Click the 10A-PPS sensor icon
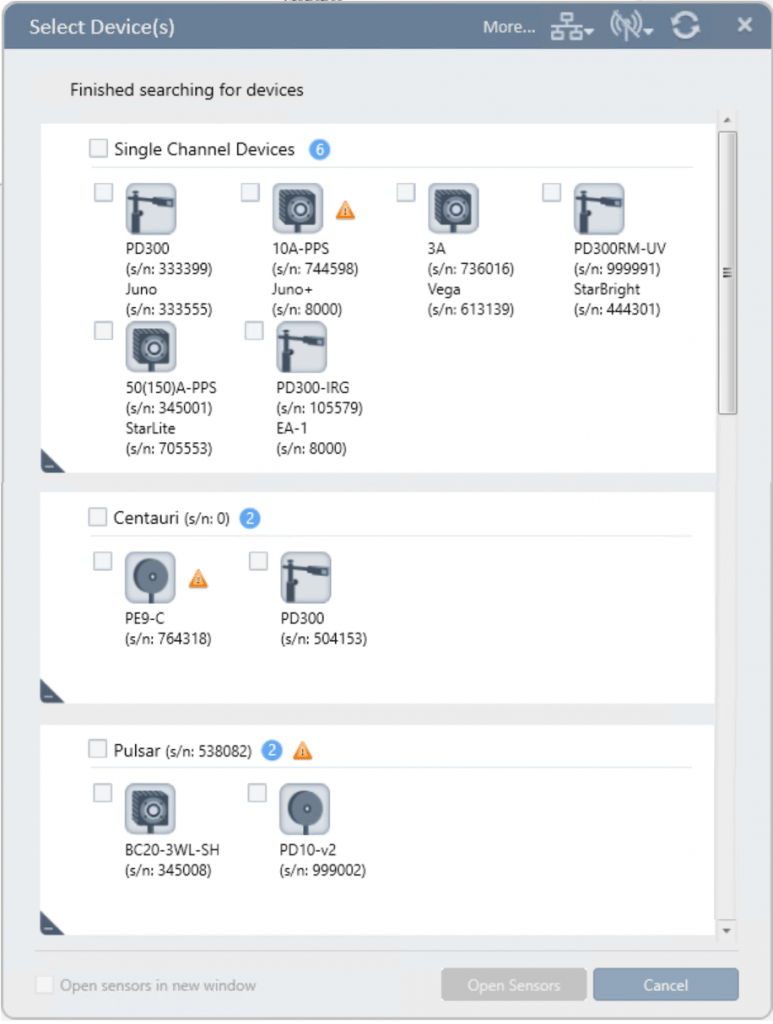This screenshot has height=1024, width=773. (x=298, y=209)
